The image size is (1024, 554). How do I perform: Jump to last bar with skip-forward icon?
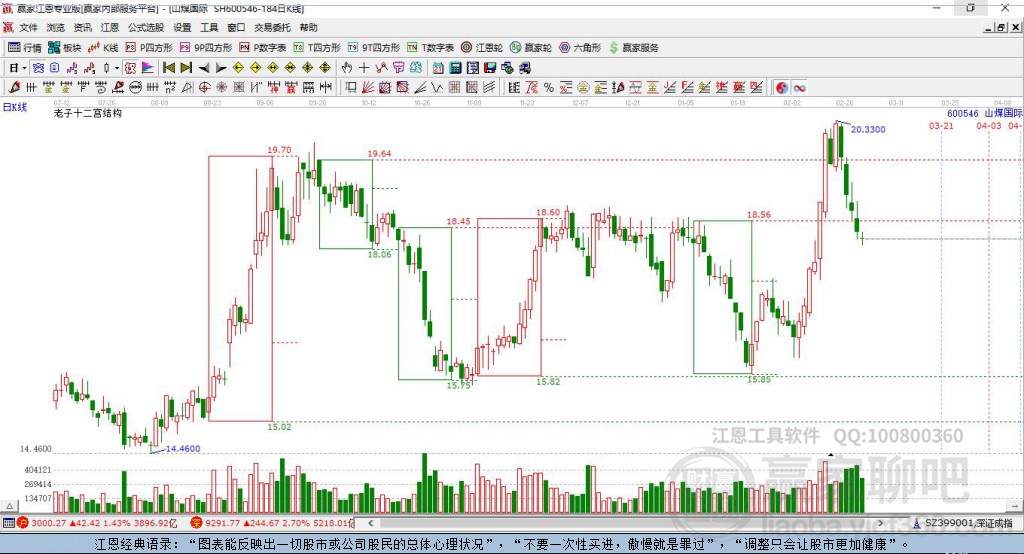coord(186,68)
